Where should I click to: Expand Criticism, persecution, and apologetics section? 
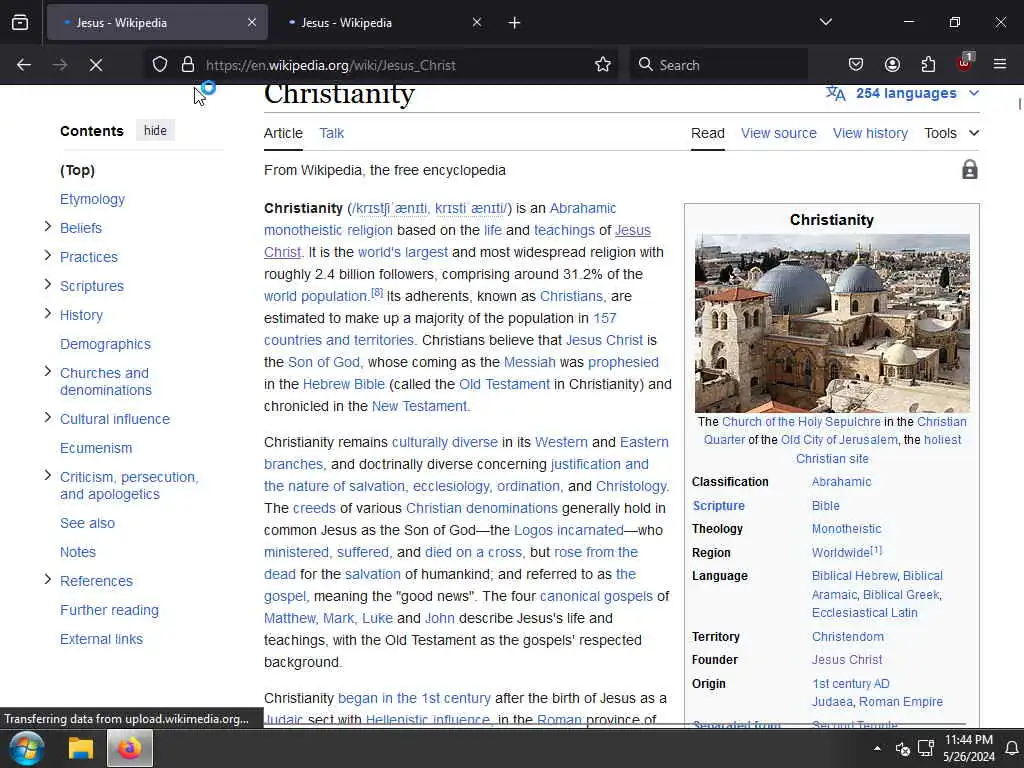(48, 475)
